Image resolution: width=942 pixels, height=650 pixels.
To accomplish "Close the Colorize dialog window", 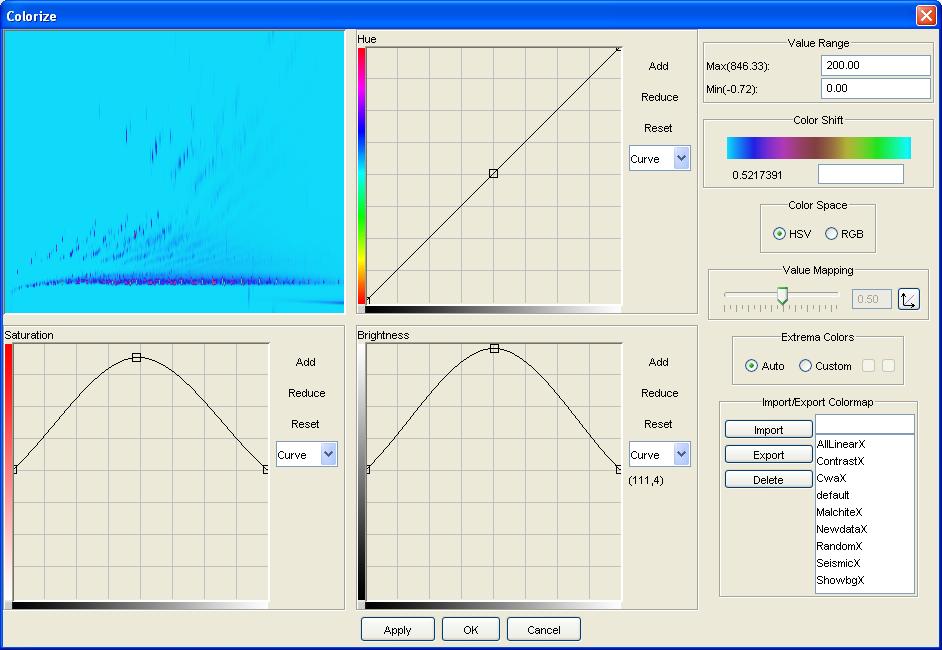I will tap(925, 16).
